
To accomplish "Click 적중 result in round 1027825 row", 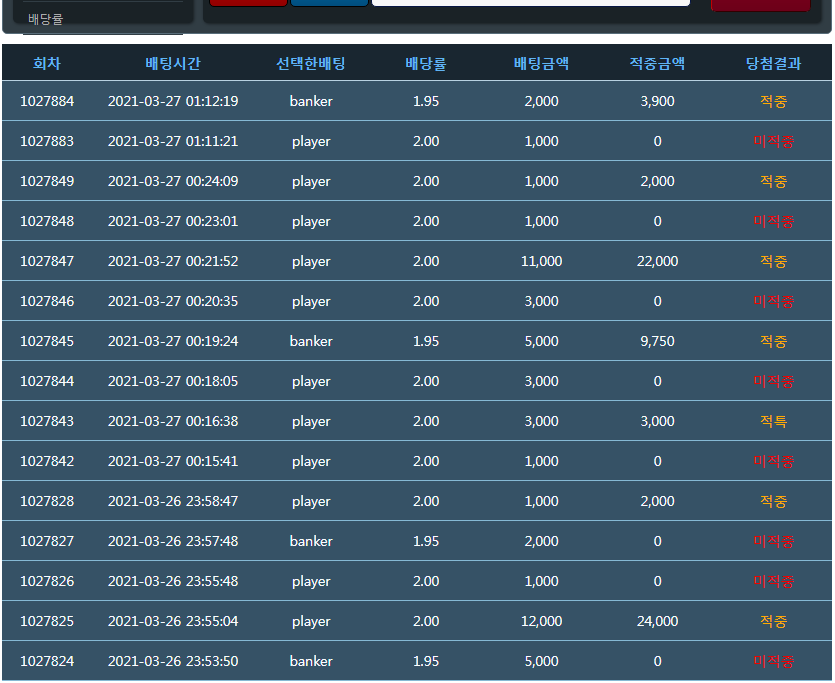I will pyautogui.click(x=773, y=621).
